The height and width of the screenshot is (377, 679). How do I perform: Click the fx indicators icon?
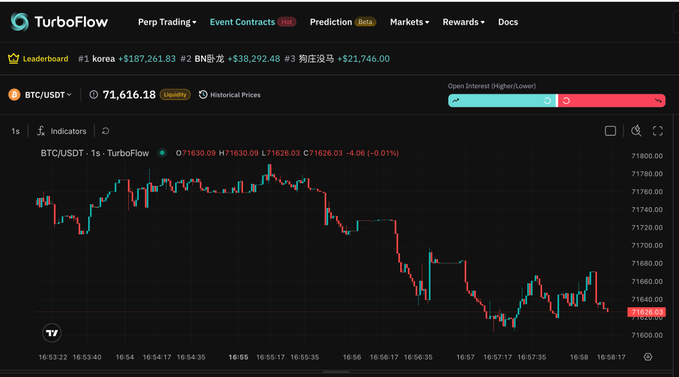point(41,131)
